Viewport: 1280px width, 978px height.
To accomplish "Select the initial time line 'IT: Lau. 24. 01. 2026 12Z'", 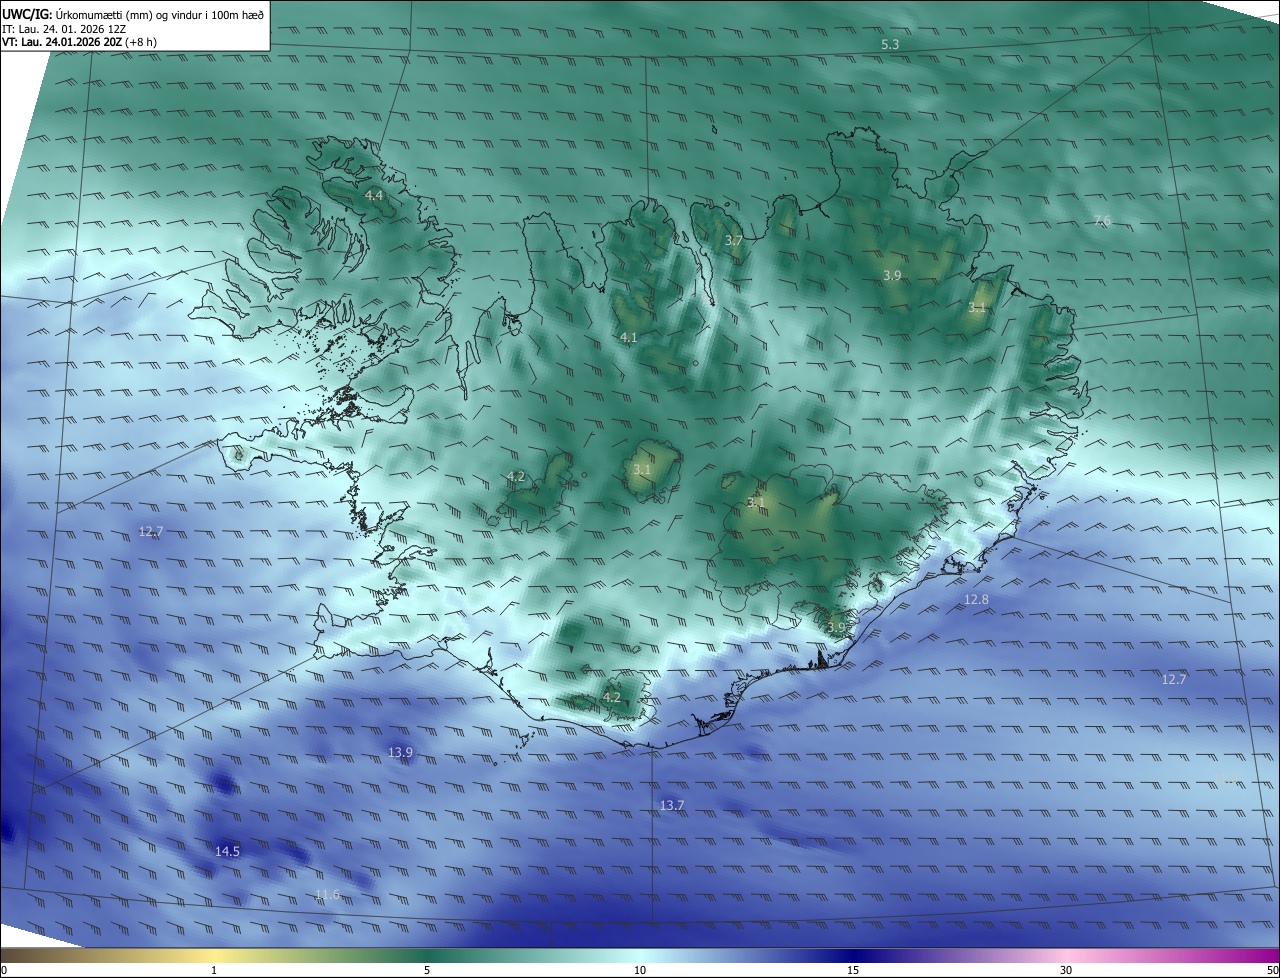I will tap(63, 29).
